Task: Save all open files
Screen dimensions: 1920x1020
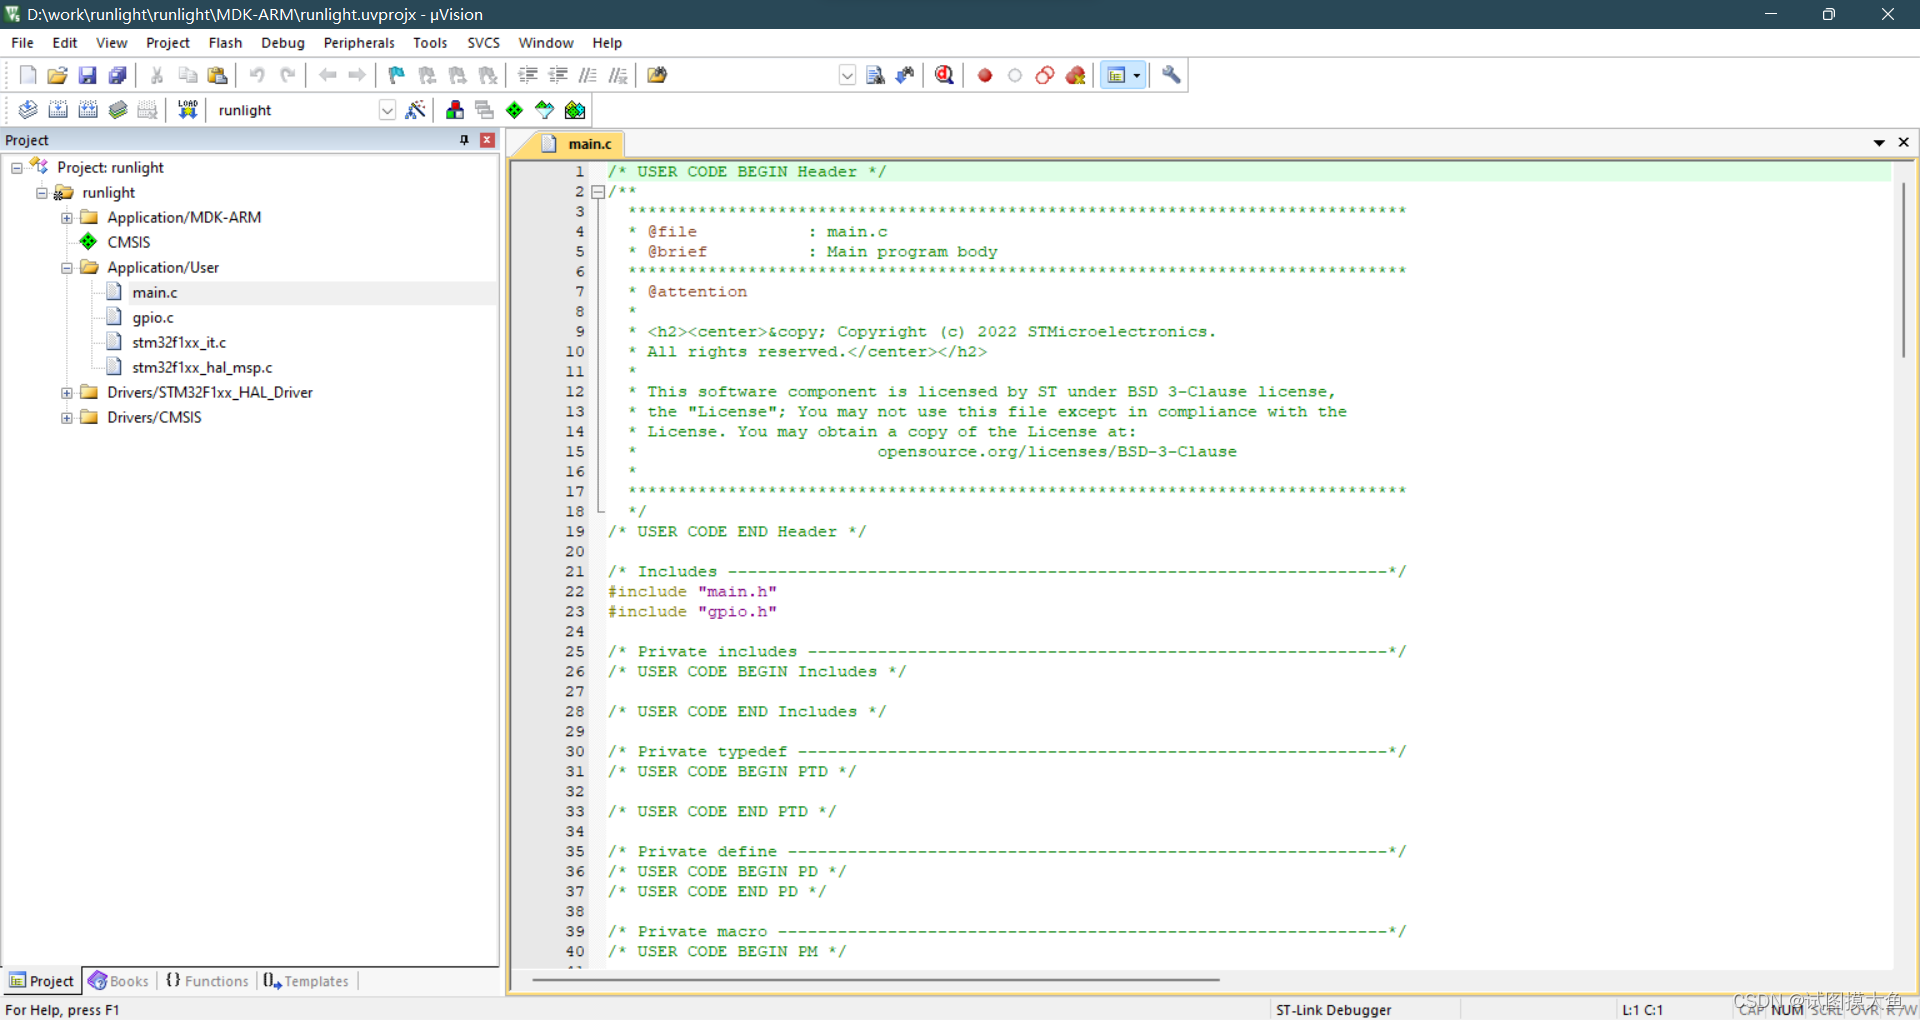Action: [x=117, y=75]
